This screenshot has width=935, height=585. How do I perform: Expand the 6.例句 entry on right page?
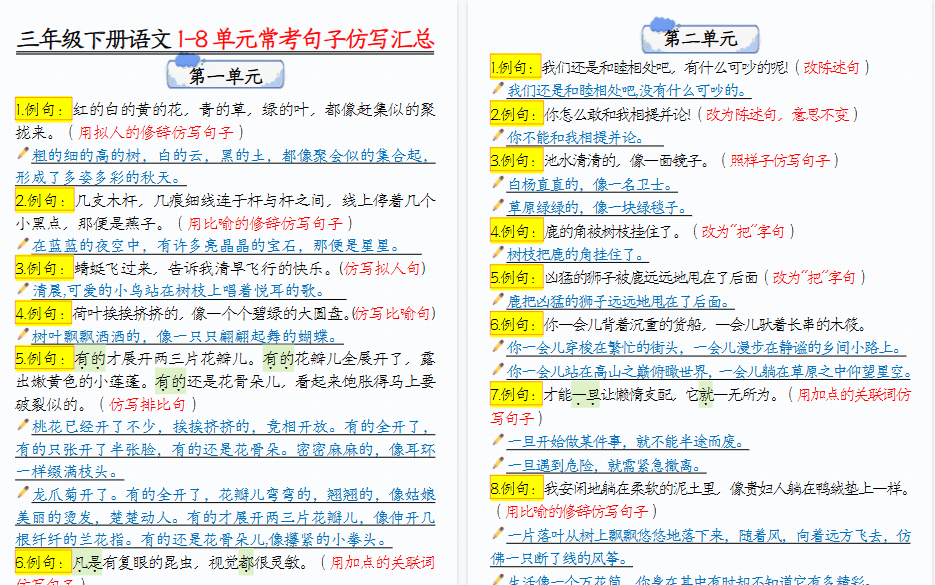pos(514,324)
